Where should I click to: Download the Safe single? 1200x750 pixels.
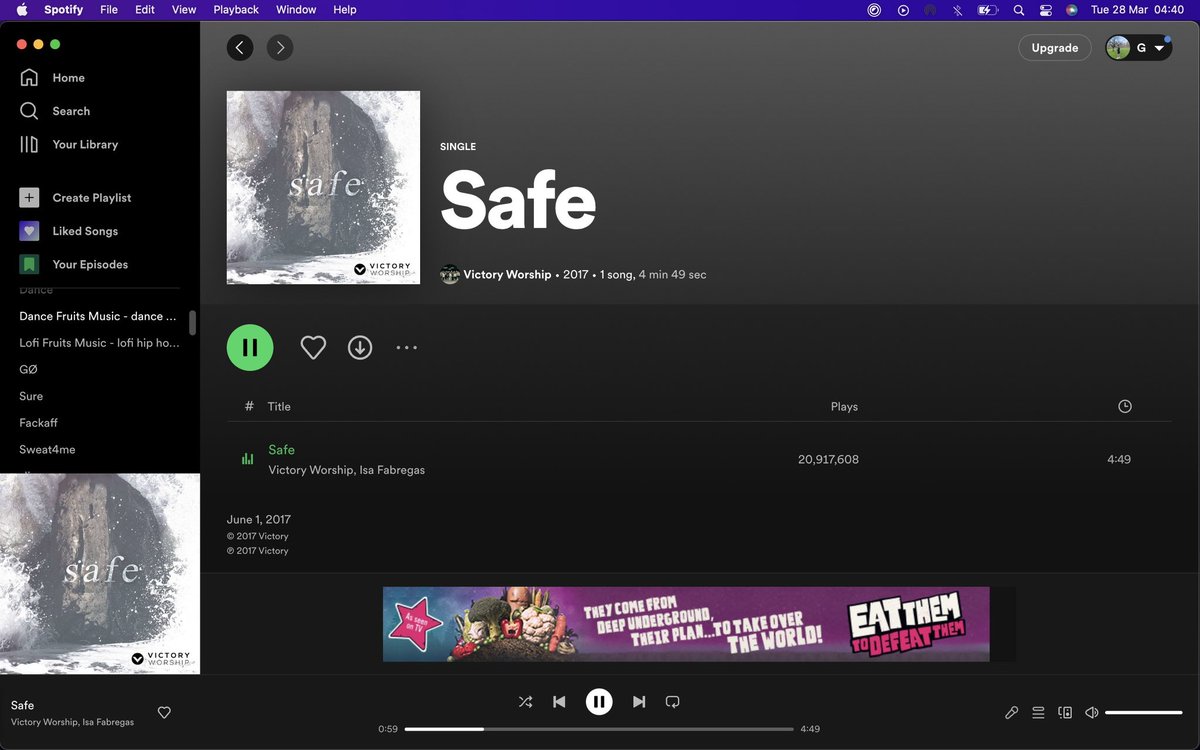(360, 347)
